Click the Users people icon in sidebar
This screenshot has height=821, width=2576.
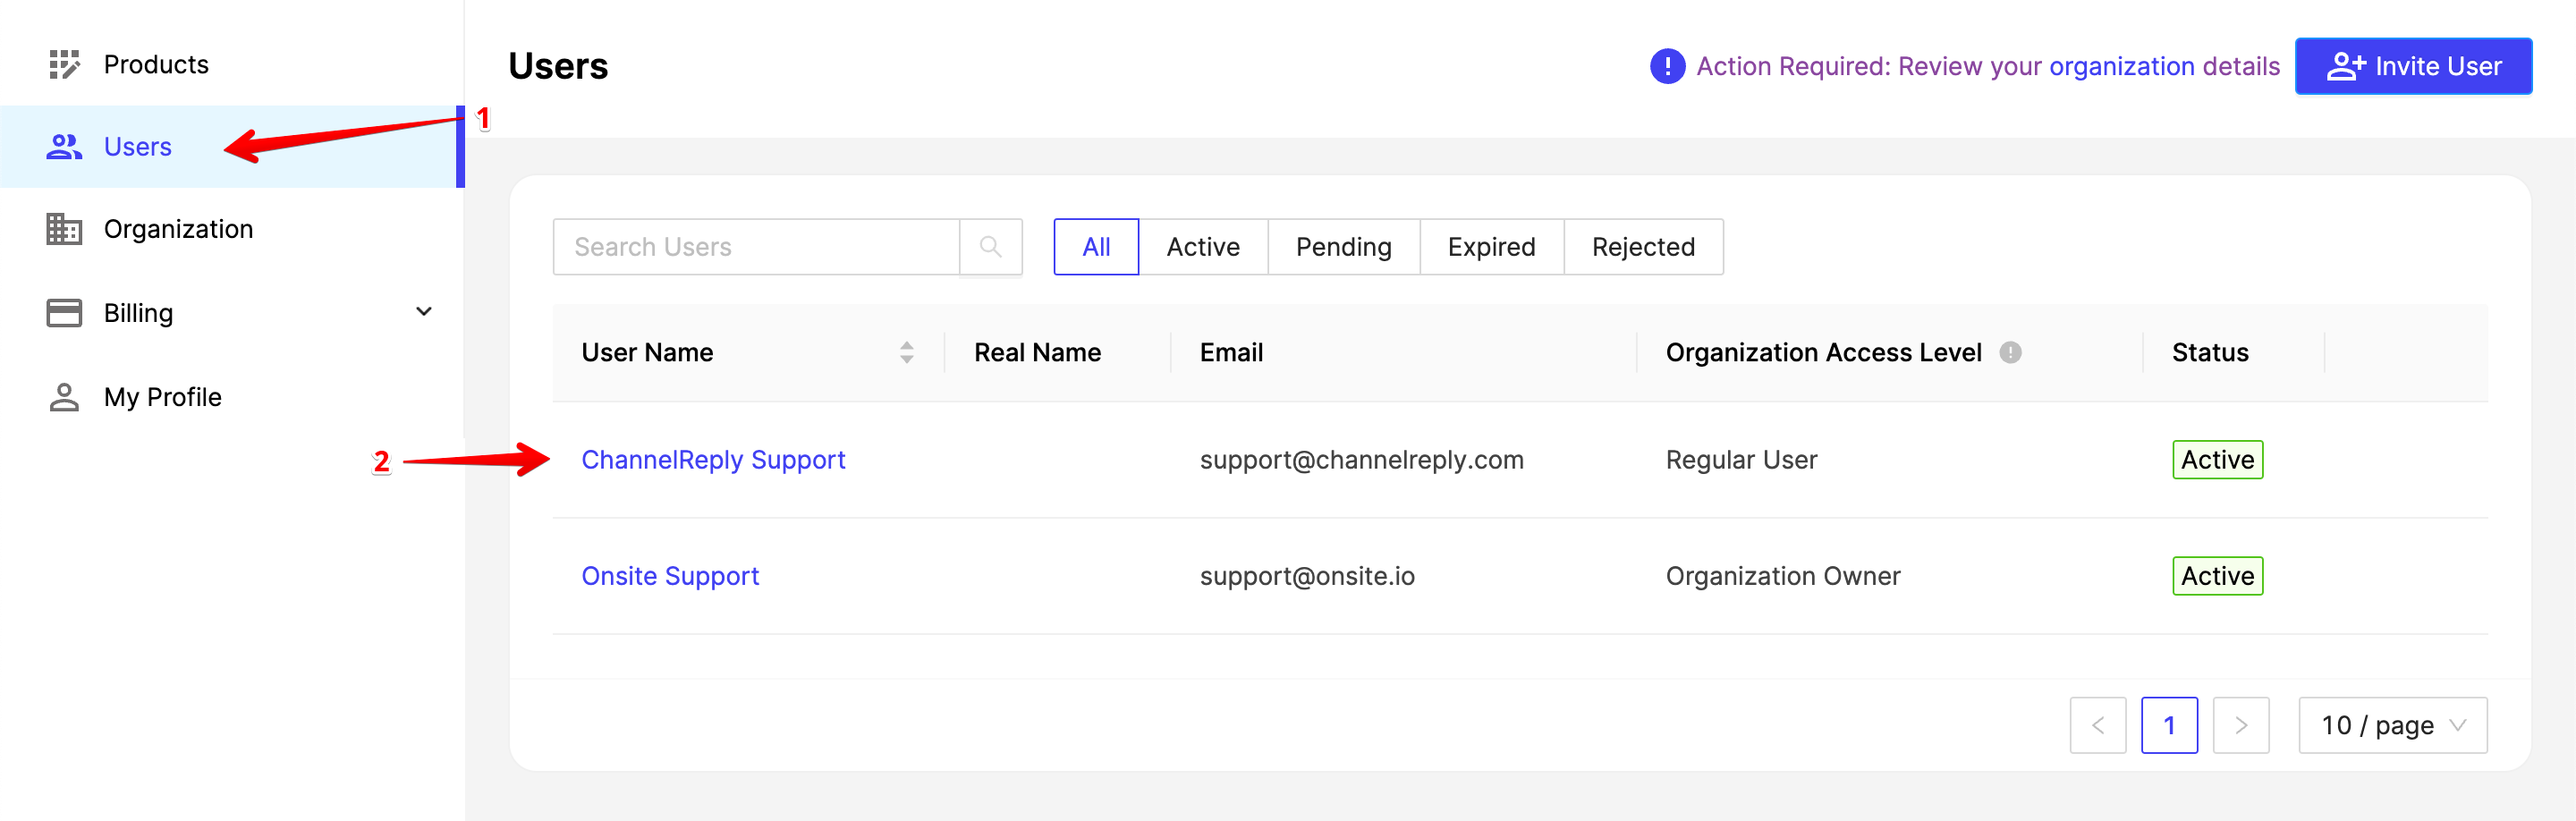[64, 147]
